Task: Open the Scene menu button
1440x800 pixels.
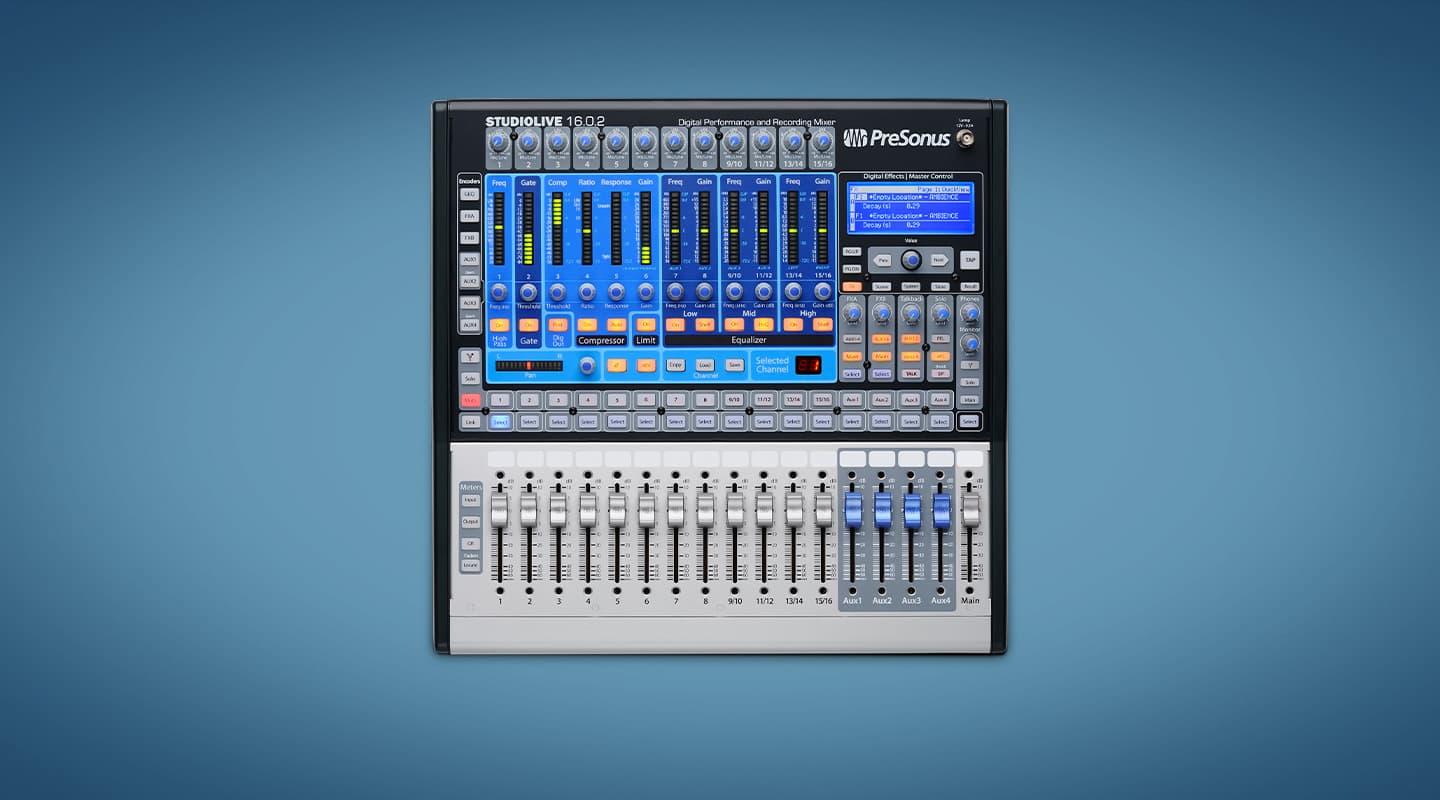Action: click(x=881, y=286)
